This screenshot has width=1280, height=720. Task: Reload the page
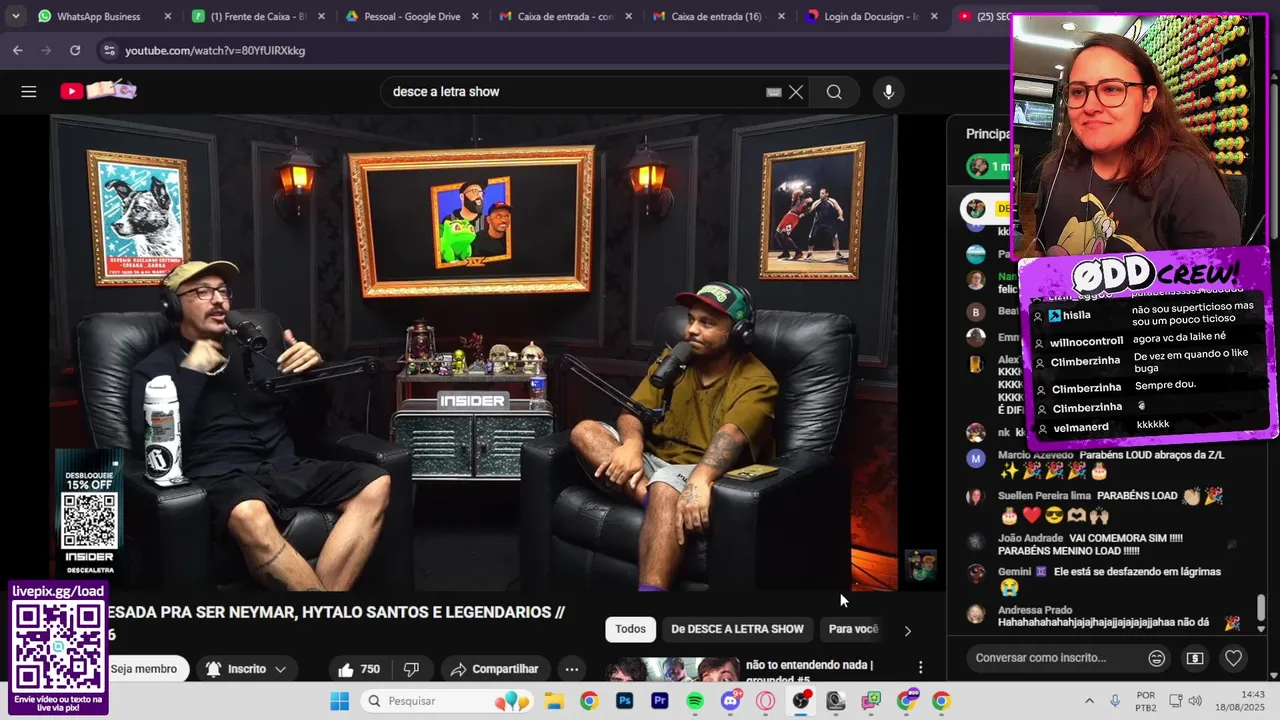point(75,50)
